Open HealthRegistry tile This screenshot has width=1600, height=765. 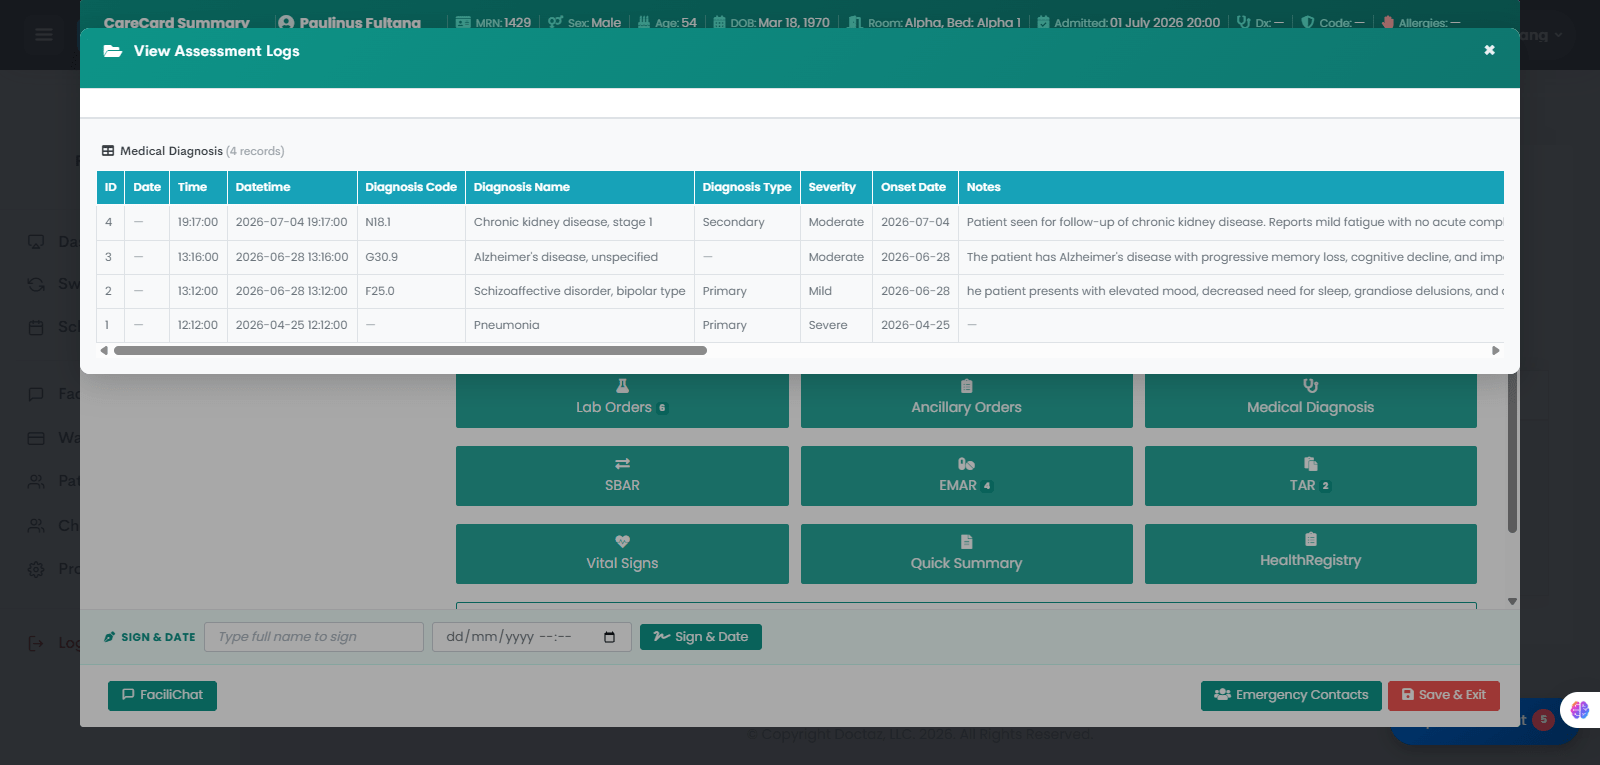[1310, 554]
